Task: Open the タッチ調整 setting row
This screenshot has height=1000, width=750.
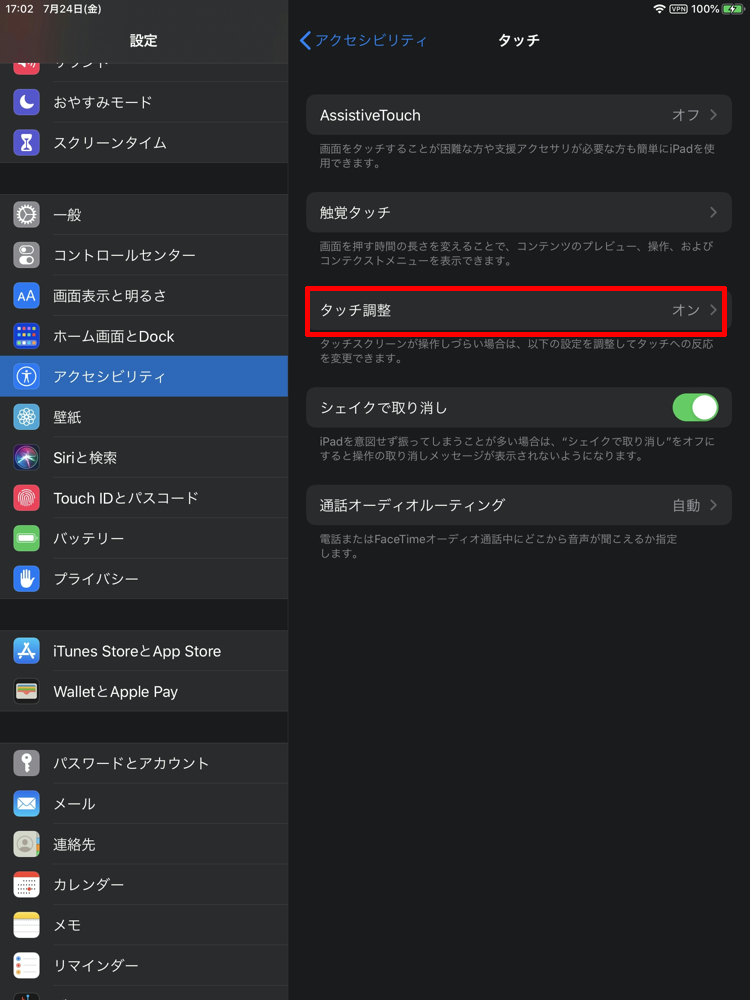Action: tap(518, 311)
